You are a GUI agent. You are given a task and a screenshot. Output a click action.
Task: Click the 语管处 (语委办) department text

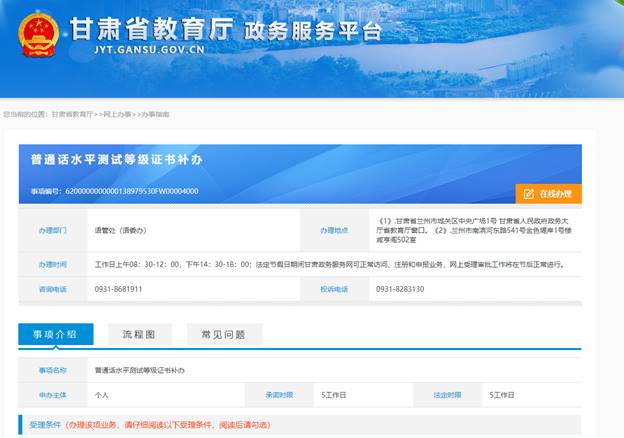[x=119, y=231]
